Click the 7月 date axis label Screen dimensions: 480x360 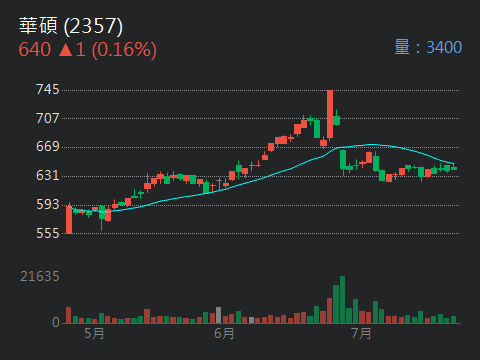coord(361,334)
